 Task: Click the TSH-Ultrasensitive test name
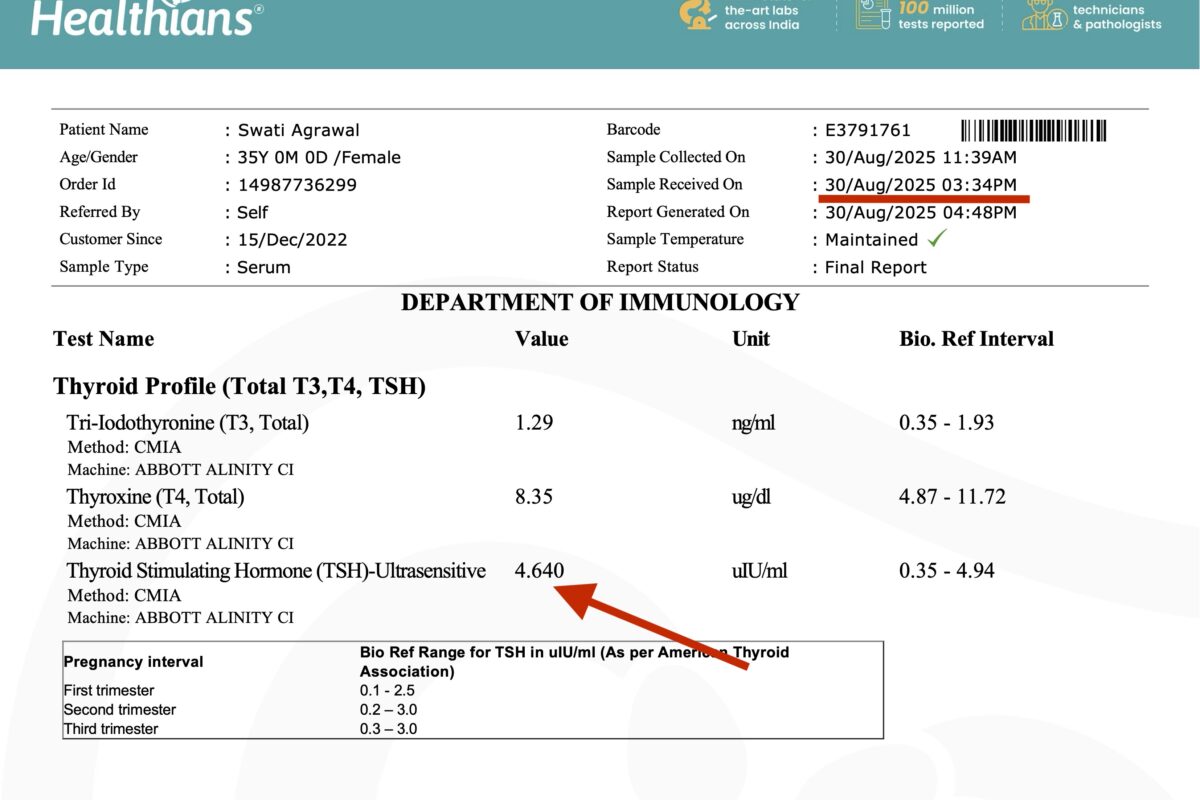[276, 571]
